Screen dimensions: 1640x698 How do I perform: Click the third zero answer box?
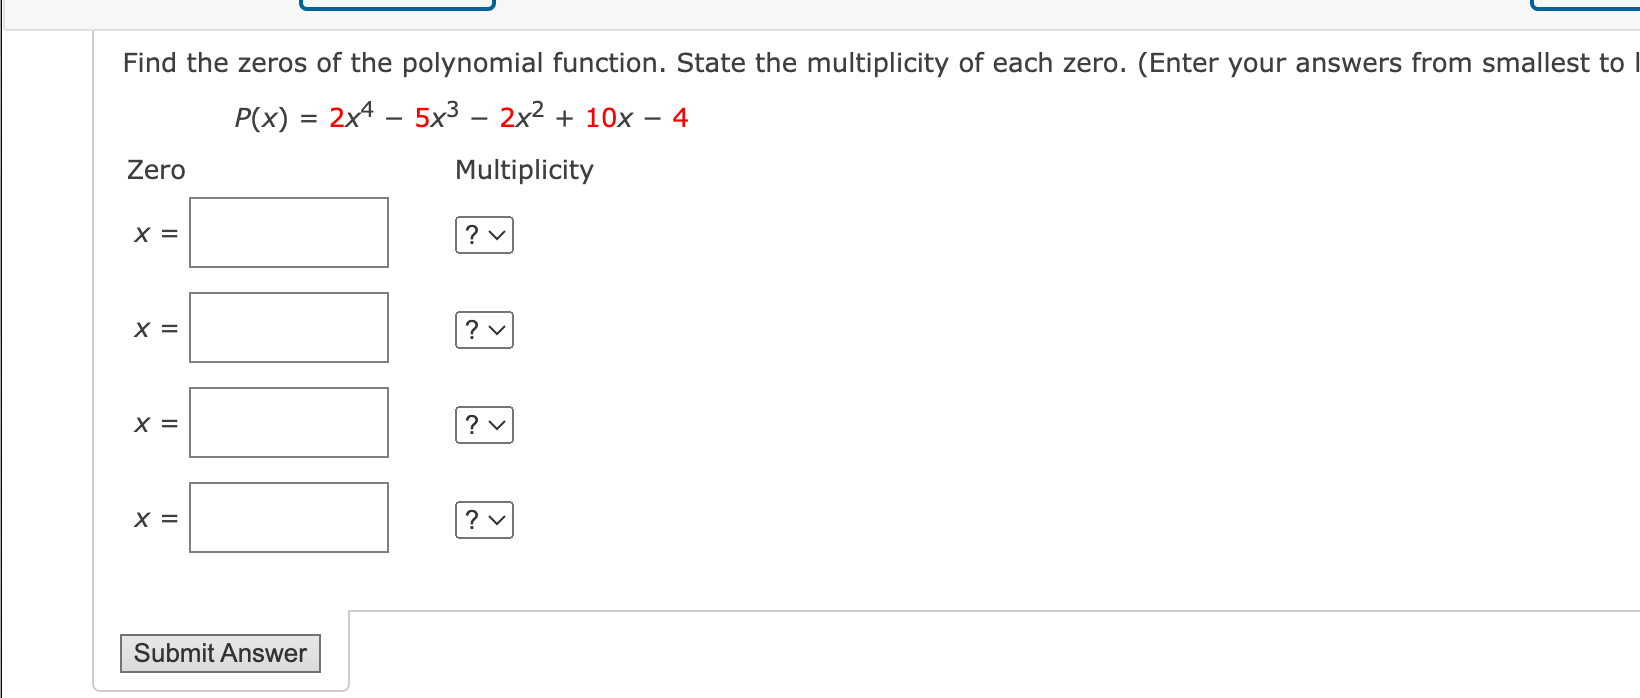(x=288, y=422)
